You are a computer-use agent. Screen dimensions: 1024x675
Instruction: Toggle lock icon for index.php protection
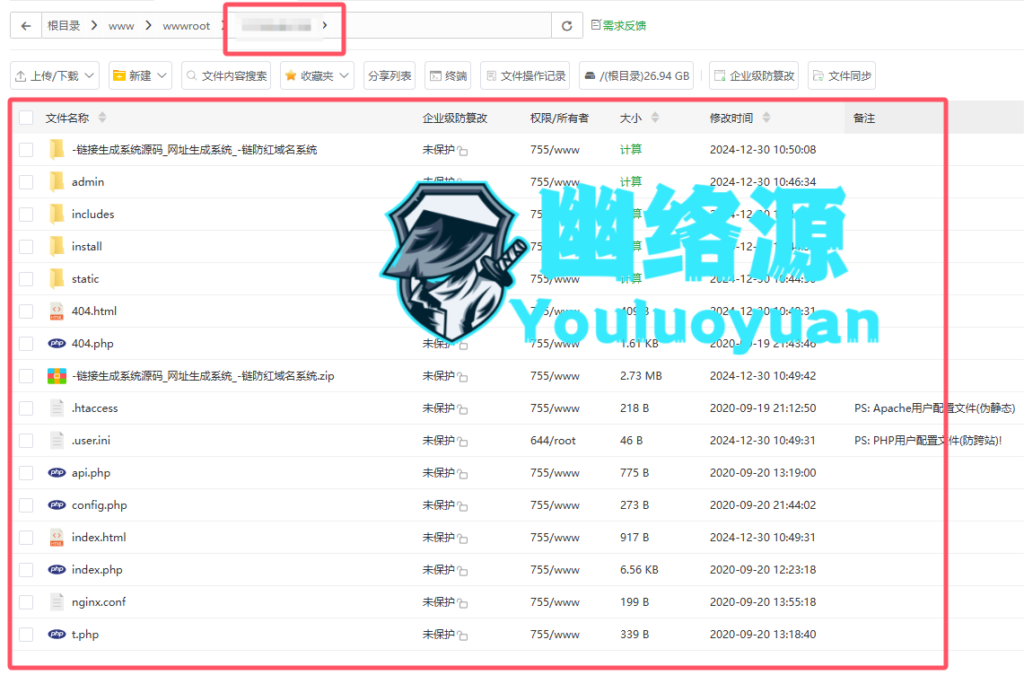(x=463, y=571)
